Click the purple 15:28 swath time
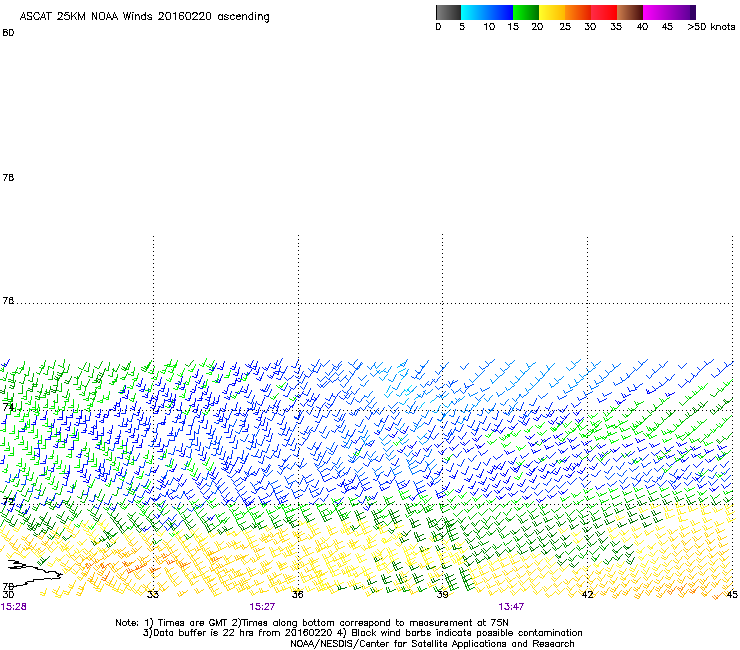 tap(14, 607)
